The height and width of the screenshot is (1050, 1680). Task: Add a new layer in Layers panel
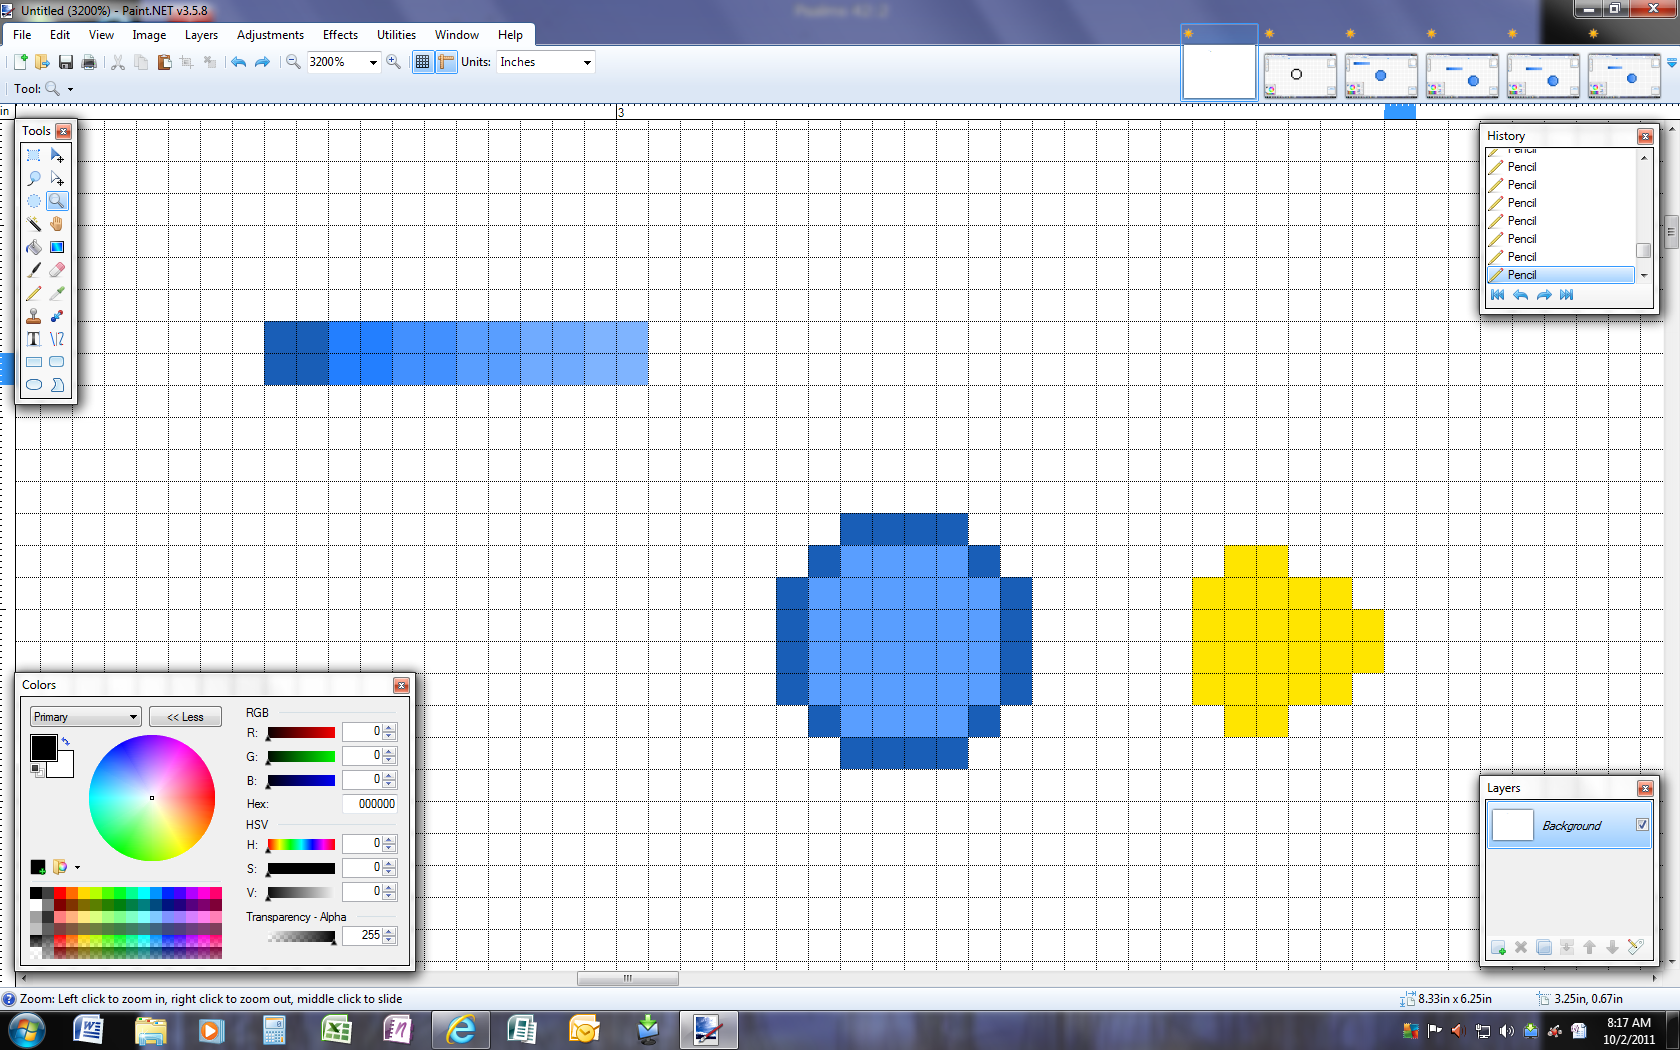click(x=1498, y=947)
